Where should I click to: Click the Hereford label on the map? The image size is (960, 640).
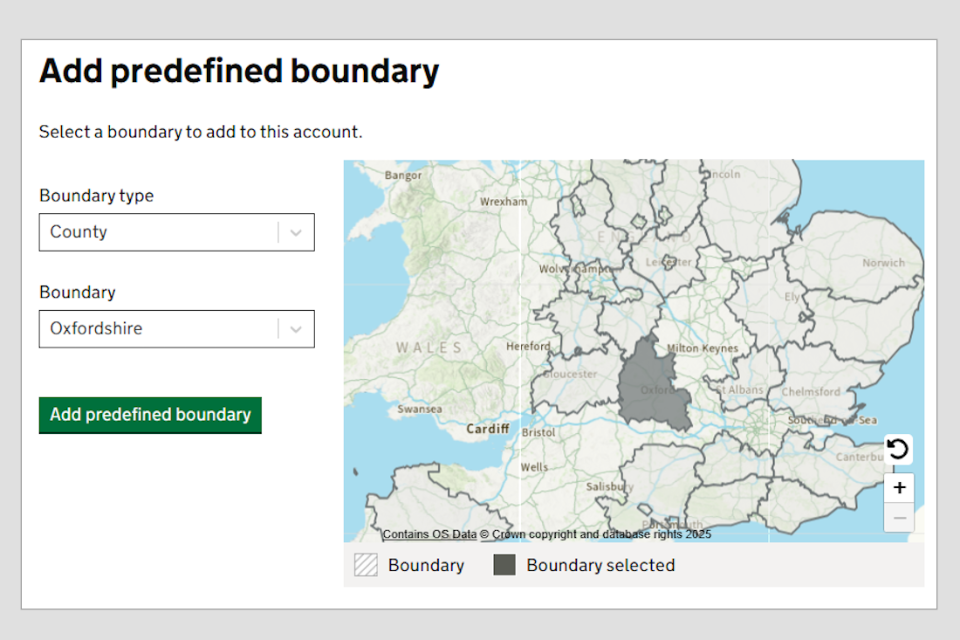(529, 347)
